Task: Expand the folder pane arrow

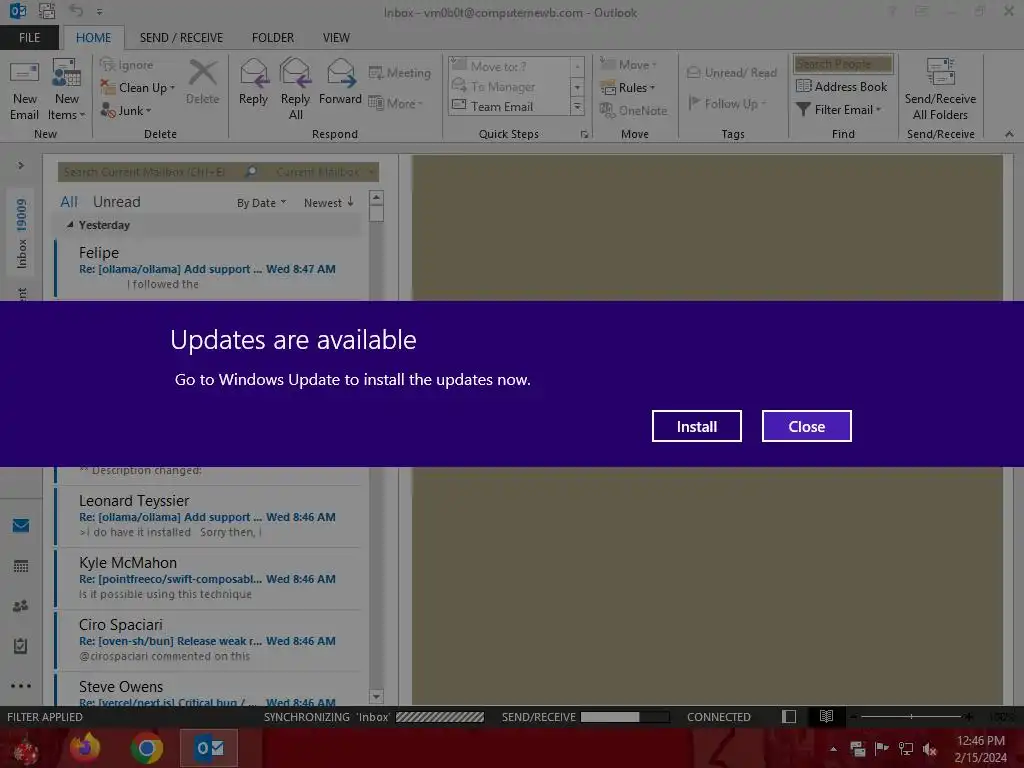Action: (x=21, y=165)
